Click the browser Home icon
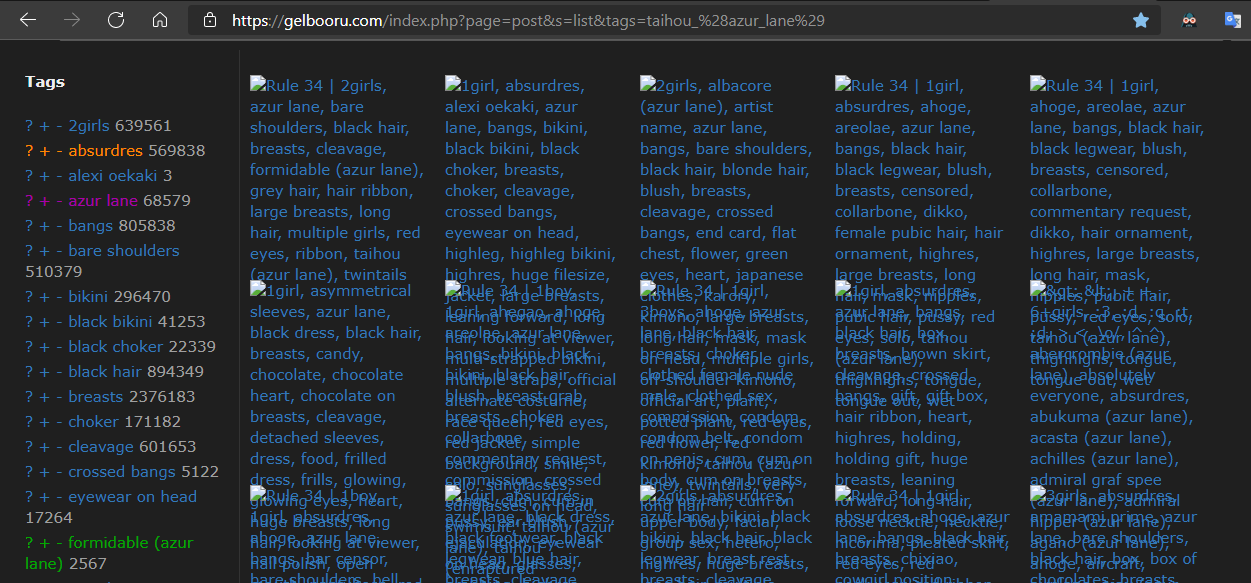The width and height of the screenshot is (1251, 583). coord(160,19)
